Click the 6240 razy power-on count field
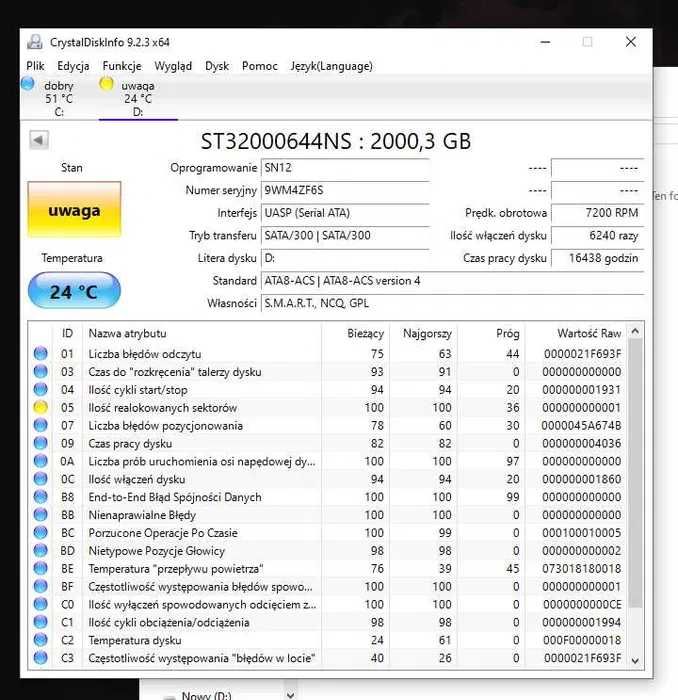Screen dimensions: 678x700 (597, 235)
